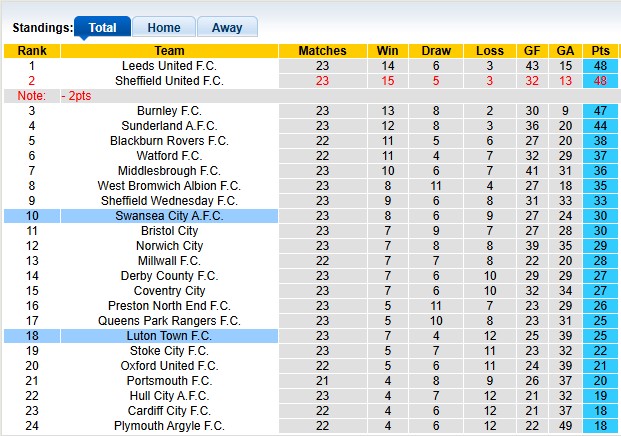
Task: Open the Luton Town F.C. highlighted team
Action: pyautogui.click(x=170, y=336)
